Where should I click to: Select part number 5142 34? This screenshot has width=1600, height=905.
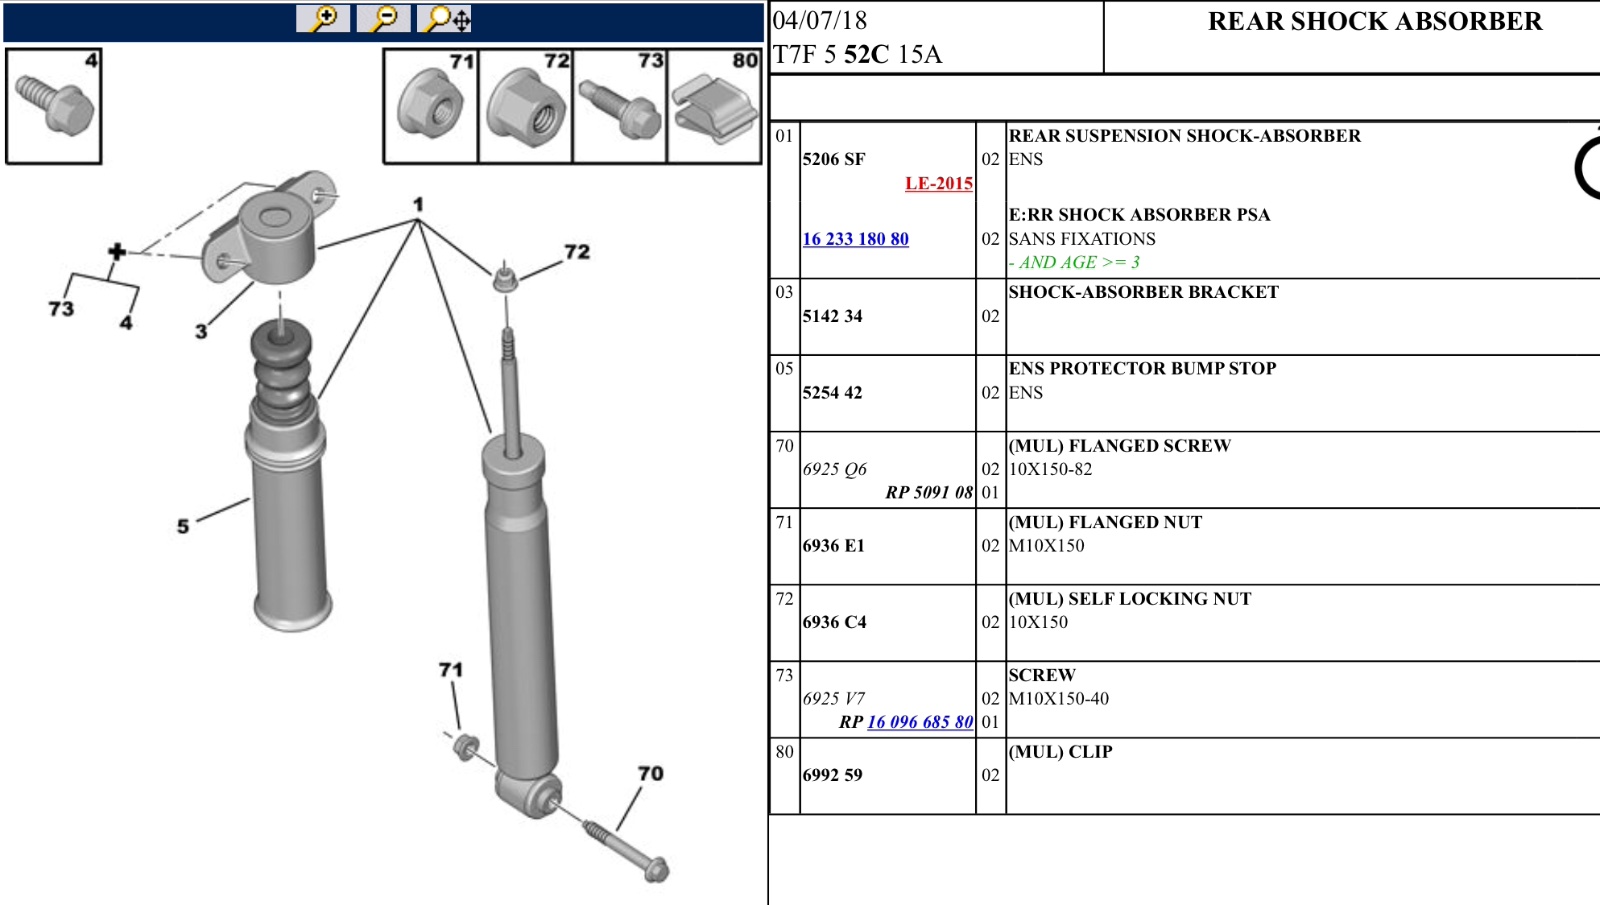pos(832,316)
